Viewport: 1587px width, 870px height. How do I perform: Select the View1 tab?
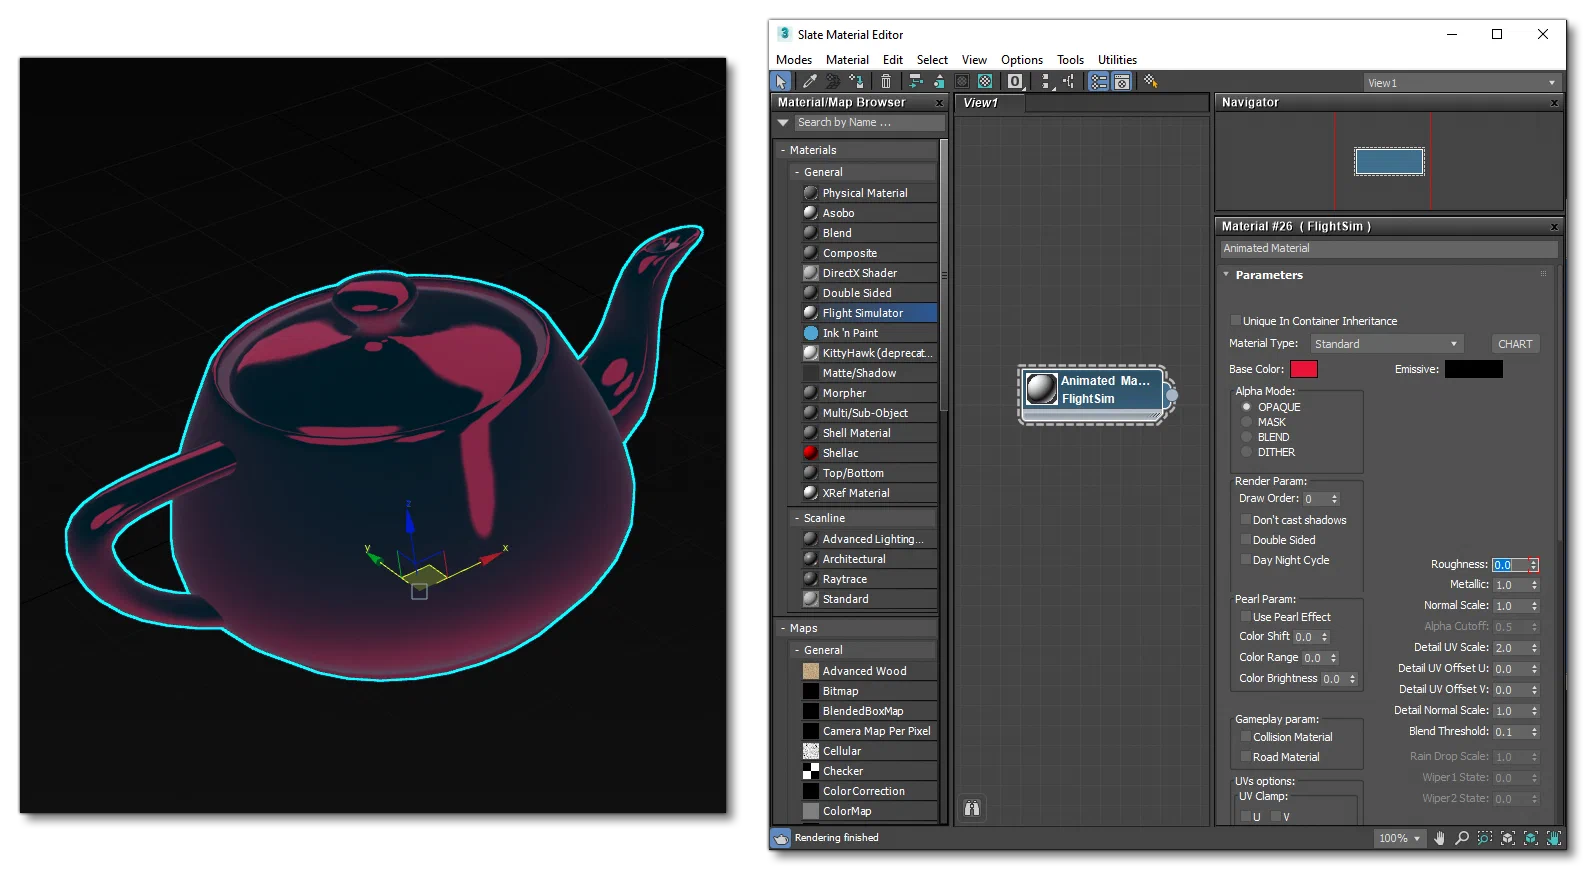pos(989,103)
